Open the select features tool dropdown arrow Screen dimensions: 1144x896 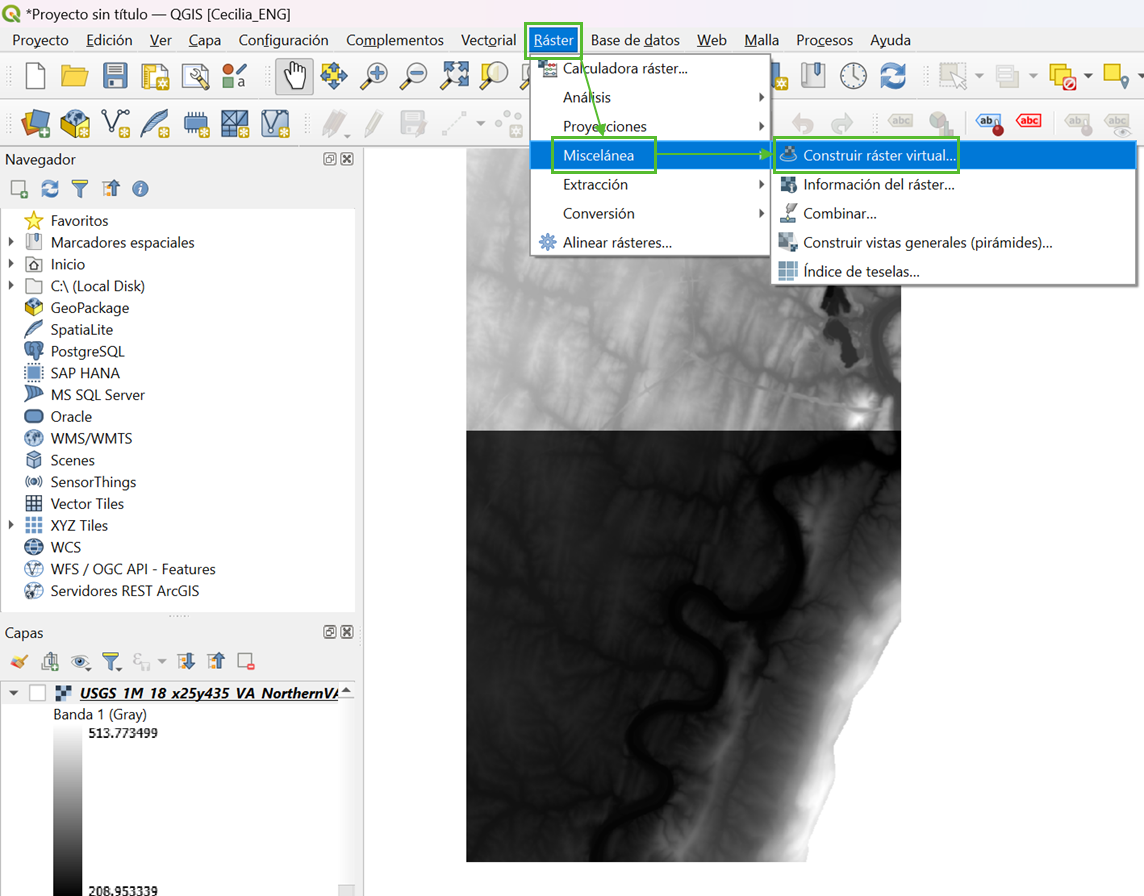click(x=979, y=76)
